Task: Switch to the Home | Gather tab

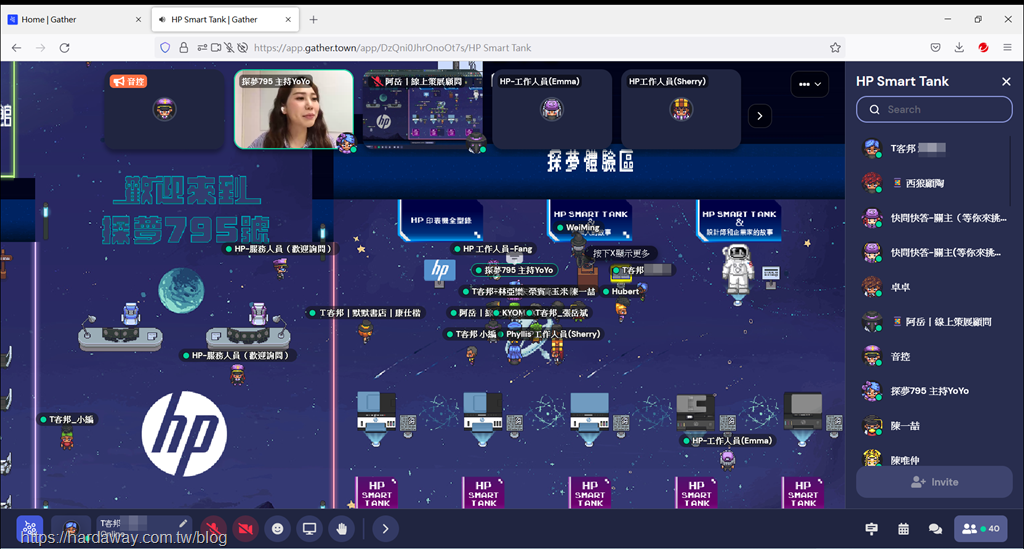Action: (x=72, y=20)
